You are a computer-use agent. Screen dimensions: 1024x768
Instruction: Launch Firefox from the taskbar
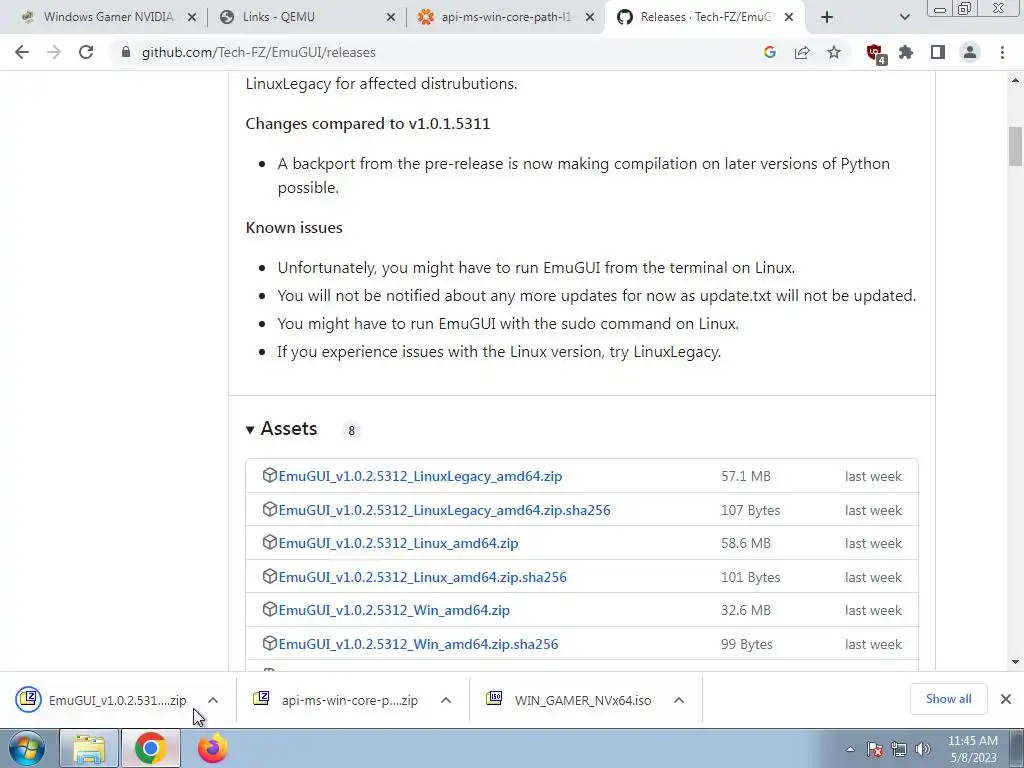click(212, 748)
